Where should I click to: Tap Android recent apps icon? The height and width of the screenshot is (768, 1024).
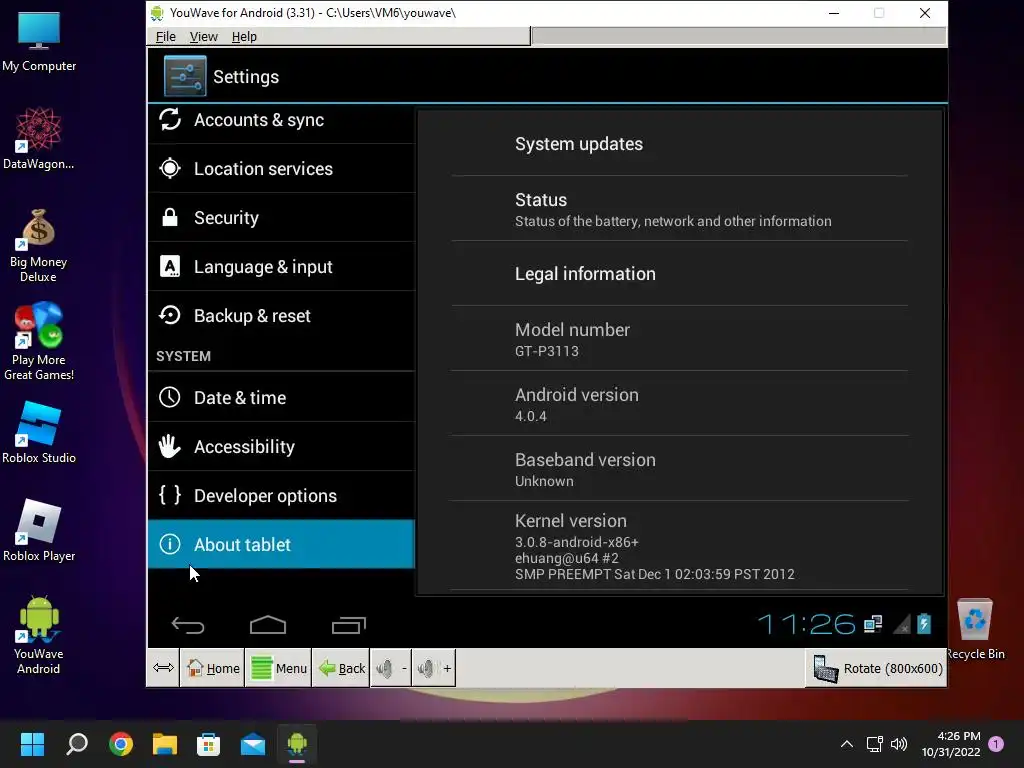pos(349,626)
